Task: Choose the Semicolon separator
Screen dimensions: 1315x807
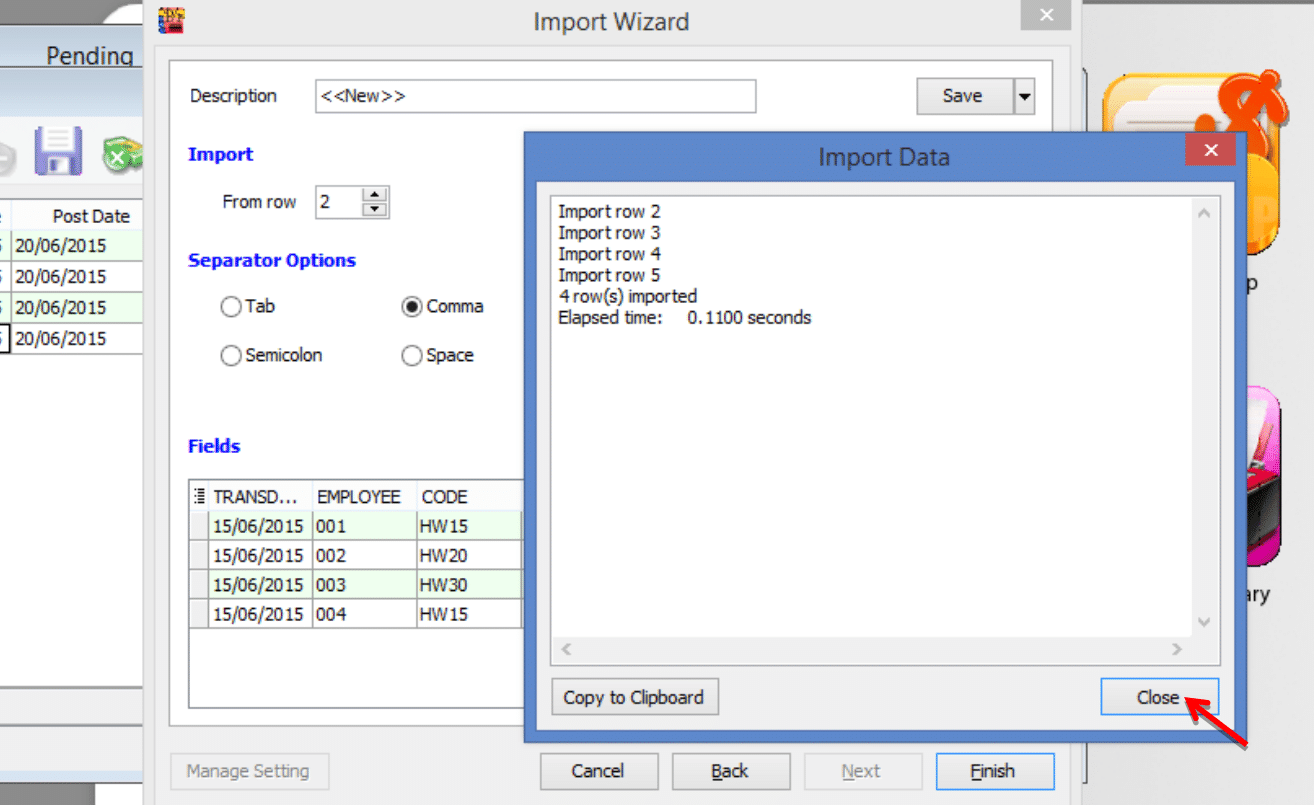Action: click(231, 355)
